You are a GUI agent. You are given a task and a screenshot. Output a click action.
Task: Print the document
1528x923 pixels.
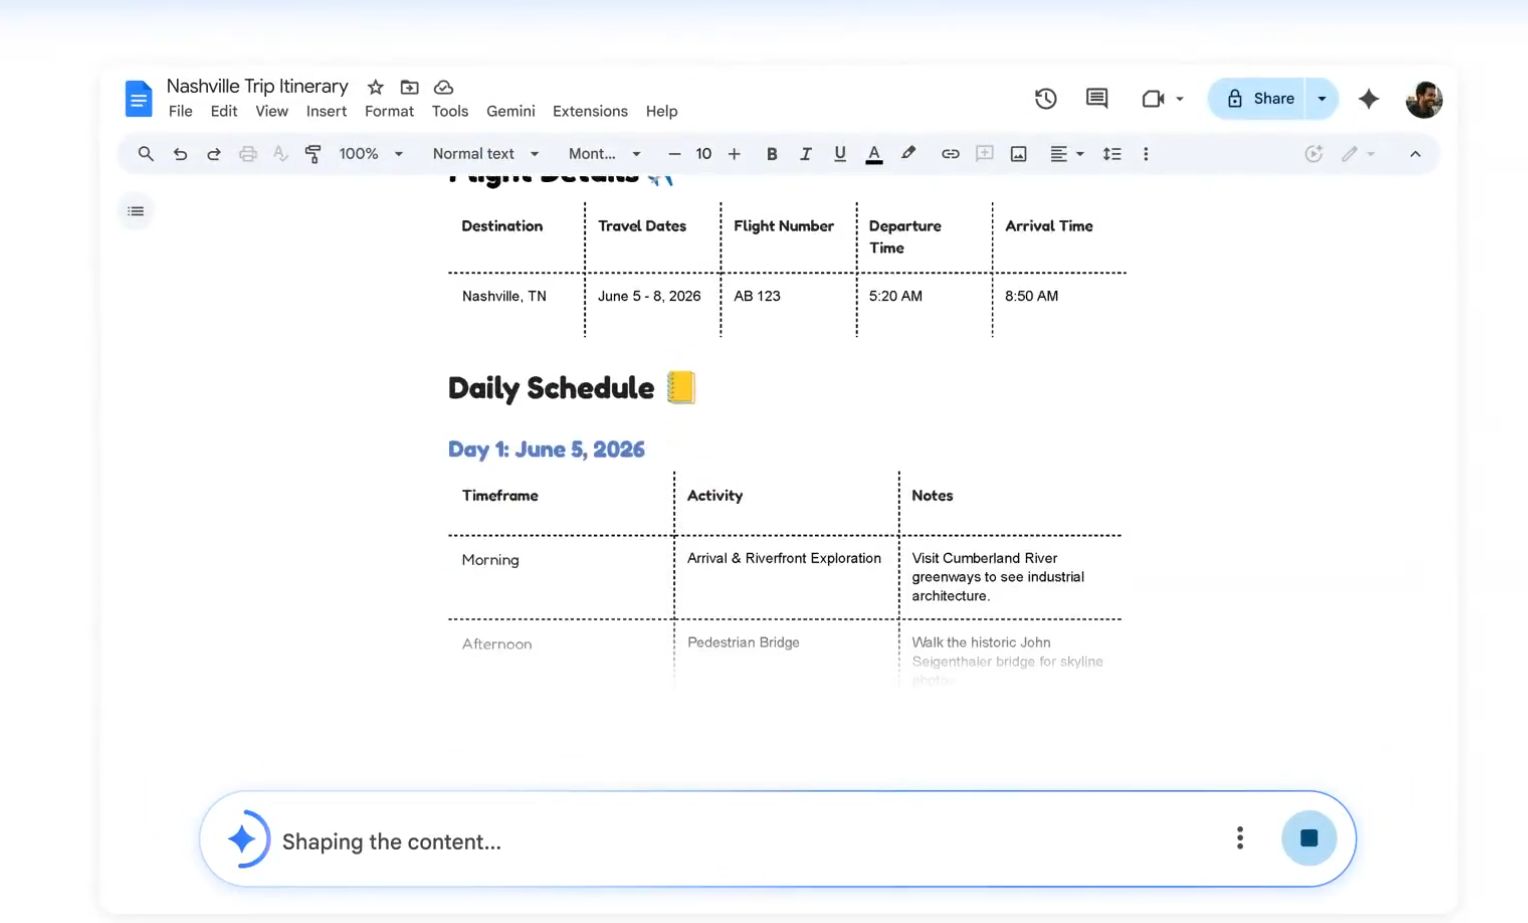(248, 154)
